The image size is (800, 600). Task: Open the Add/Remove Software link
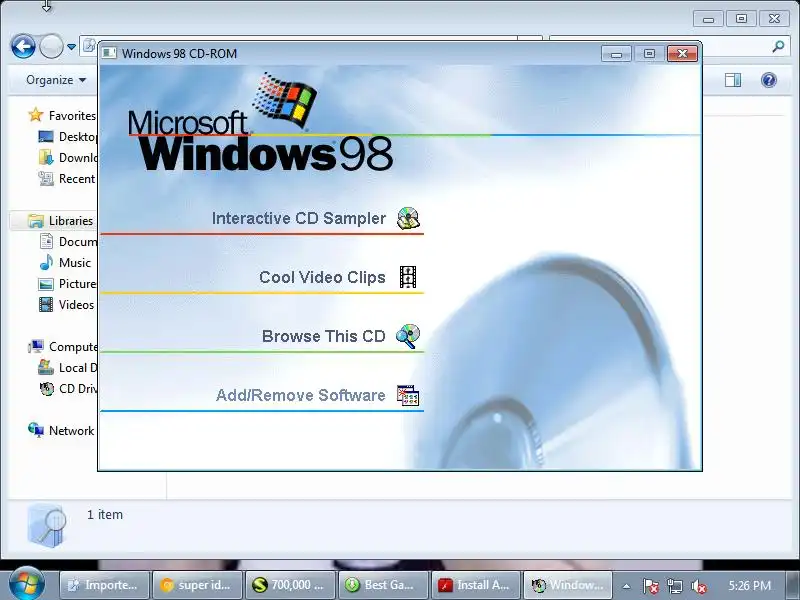pos(301,395)
